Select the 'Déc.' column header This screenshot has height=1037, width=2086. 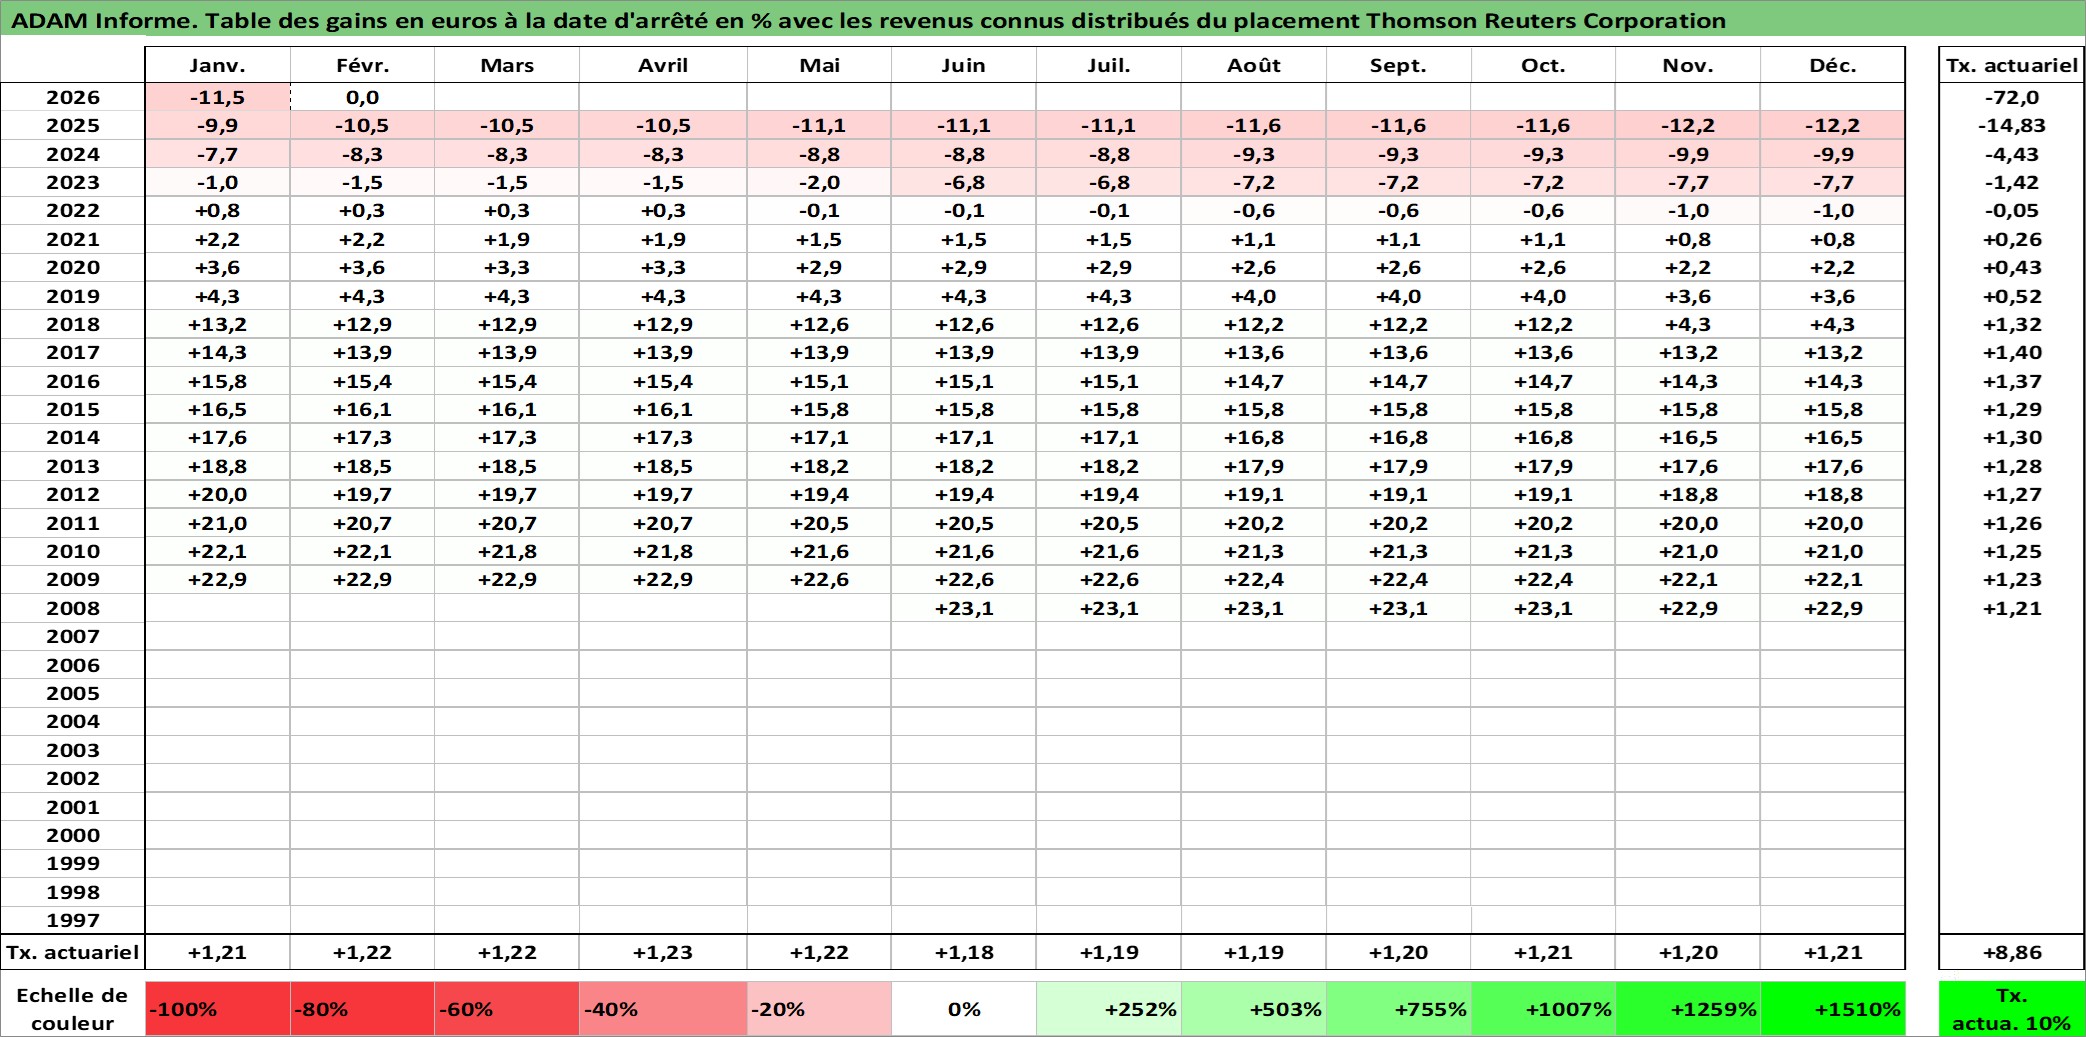pos(1833,65)
